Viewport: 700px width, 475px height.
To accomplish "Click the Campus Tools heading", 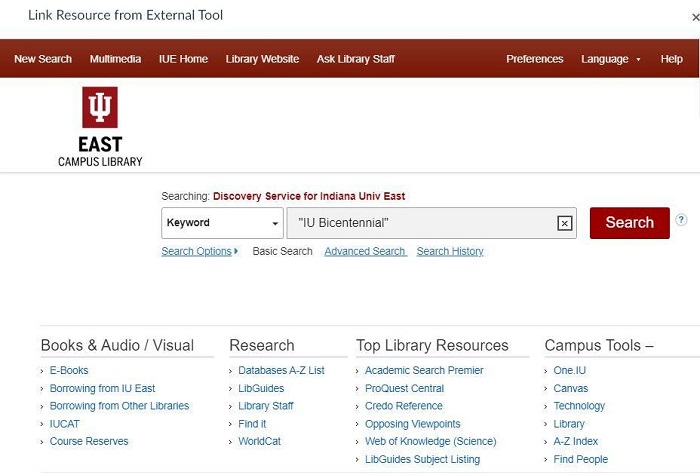I will point(599,345).
